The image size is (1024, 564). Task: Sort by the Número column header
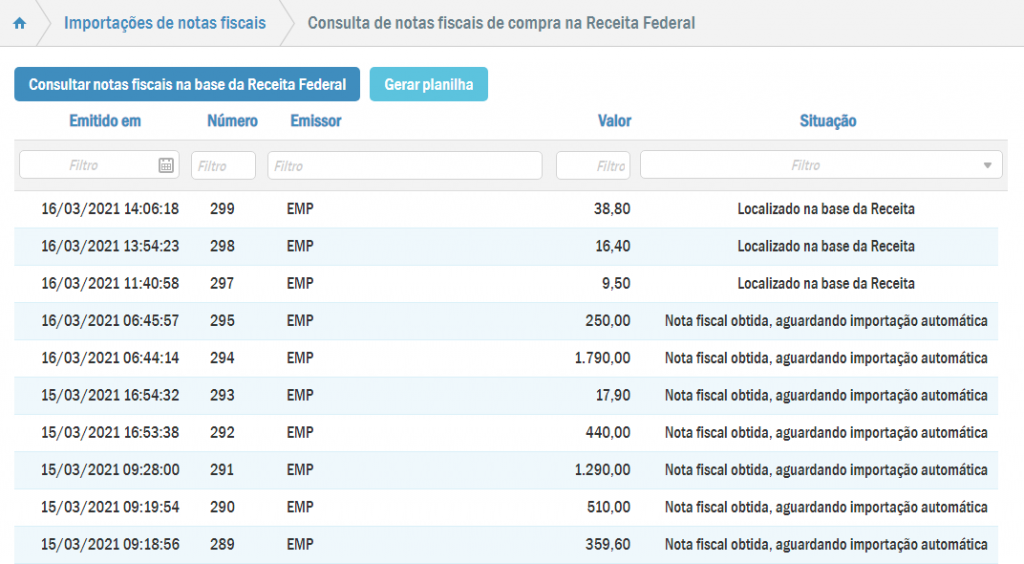click(x=232, y=121)
